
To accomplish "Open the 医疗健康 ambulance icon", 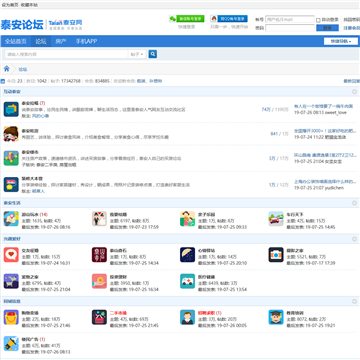I will click(187, 281).
